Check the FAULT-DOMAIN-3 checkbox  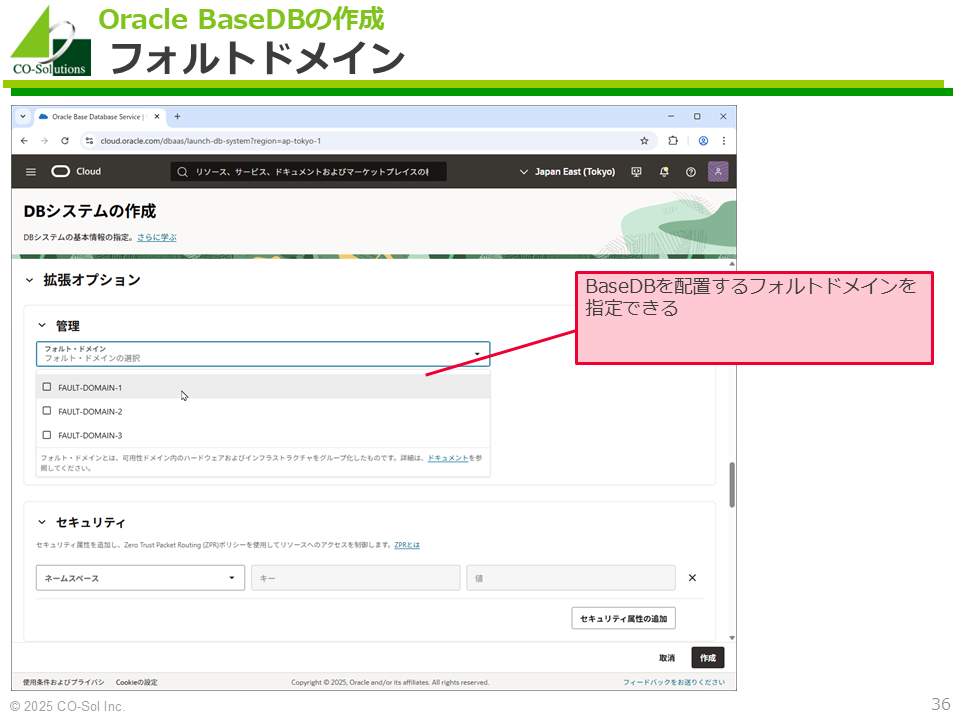point(47,435)
